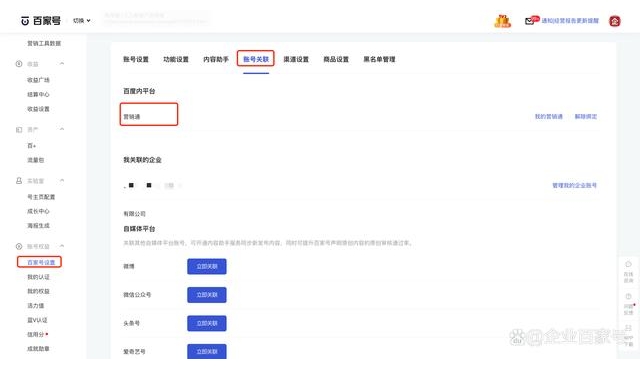Click the 账号权益 section icon
The height and width of the screenshot is (369, 640).
19,246
